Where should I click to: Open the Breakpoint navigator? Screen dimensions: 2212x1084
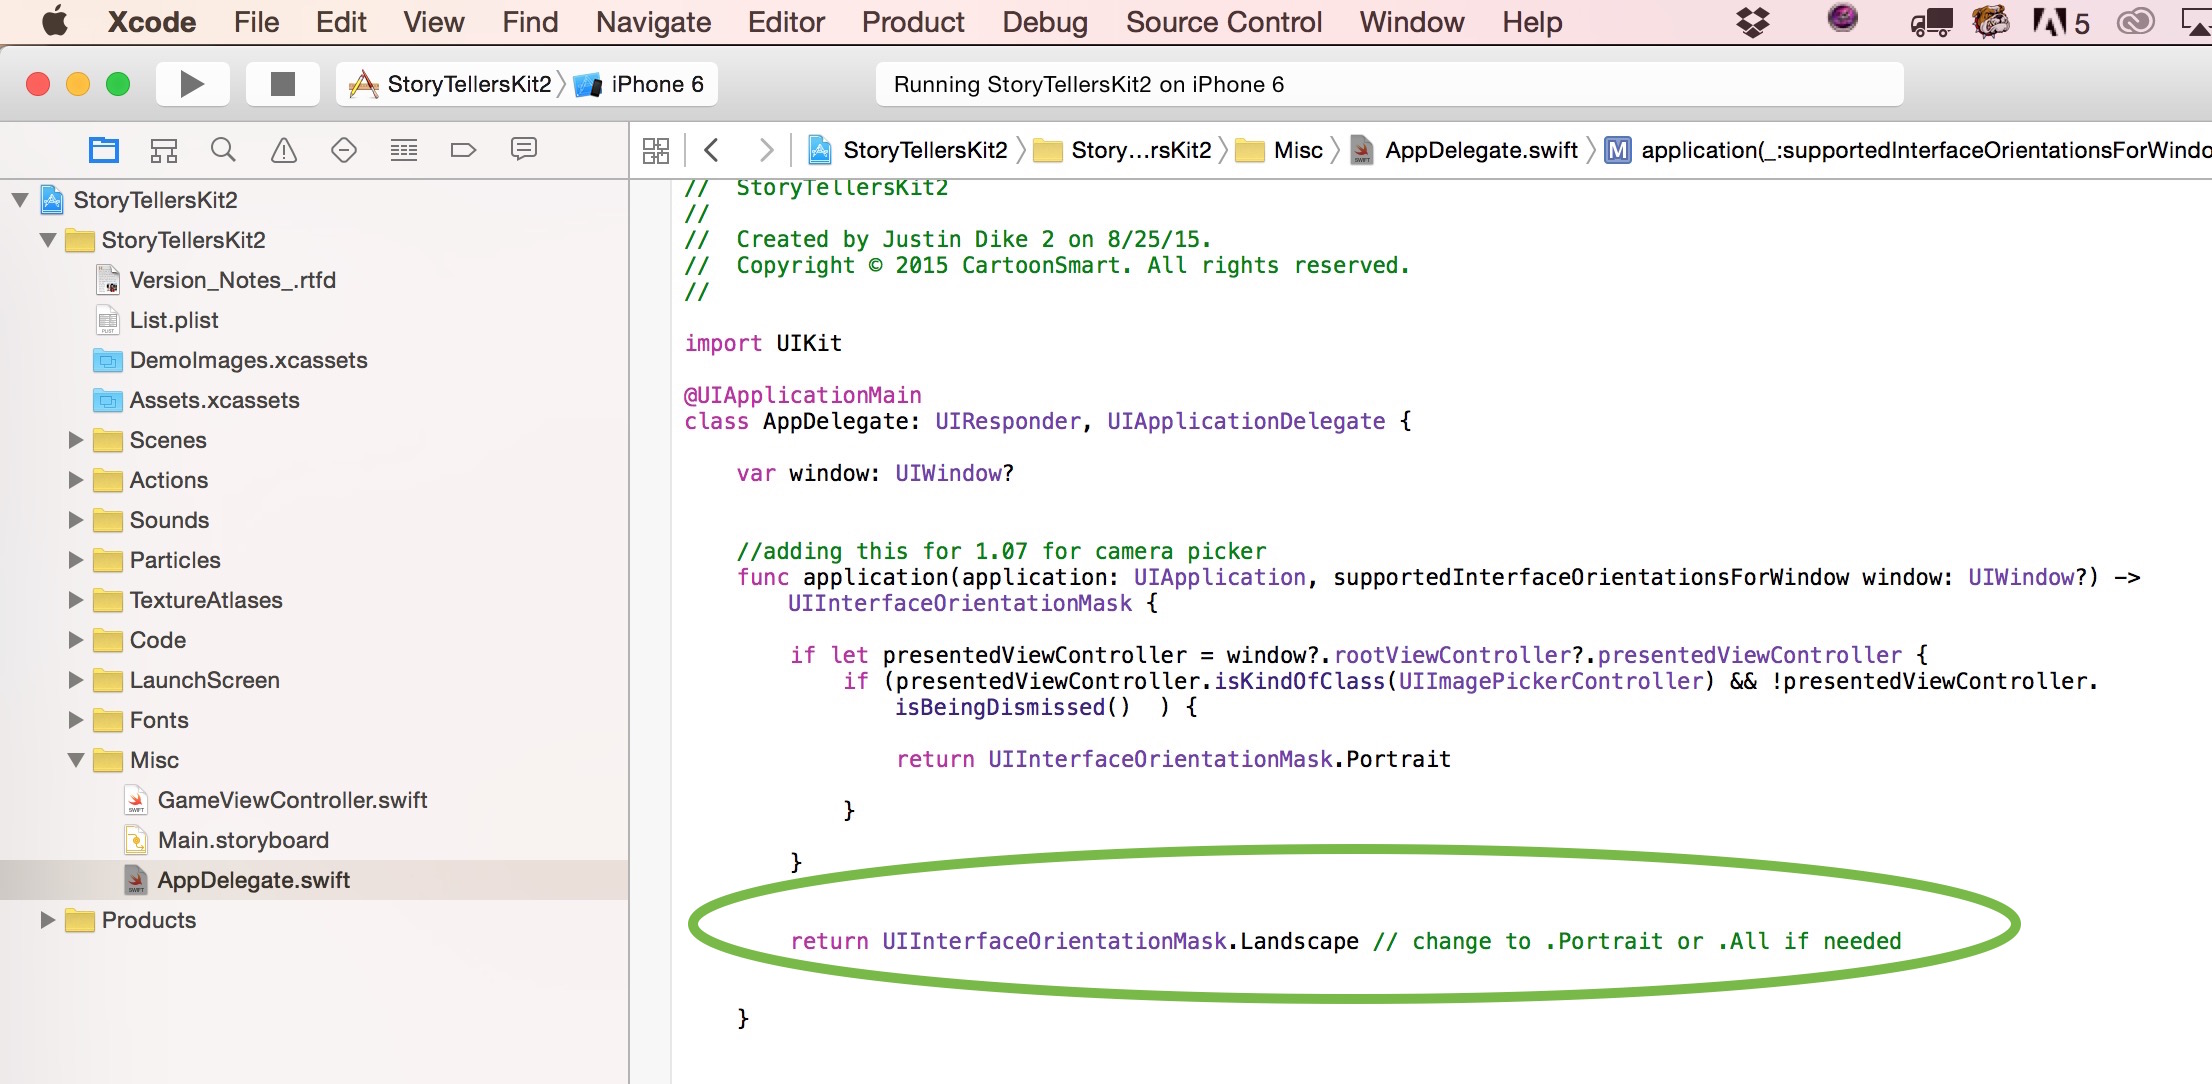point(463,148)
